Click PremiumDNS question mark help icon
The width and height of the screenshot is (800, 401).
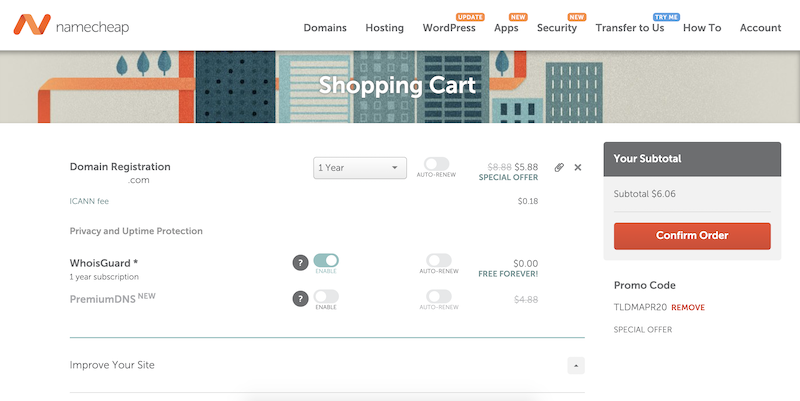coord(299,298)
